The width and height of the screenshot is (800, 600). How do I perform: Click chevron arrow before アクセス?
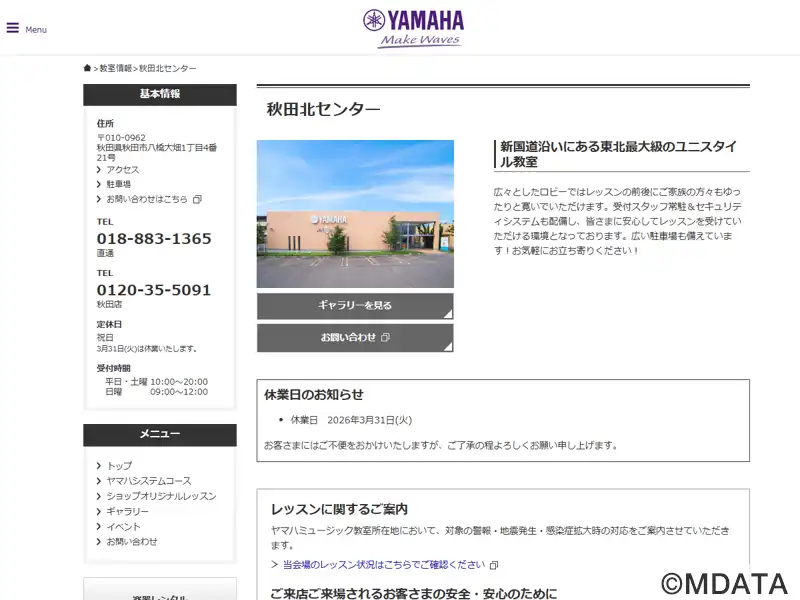point(99,169)
